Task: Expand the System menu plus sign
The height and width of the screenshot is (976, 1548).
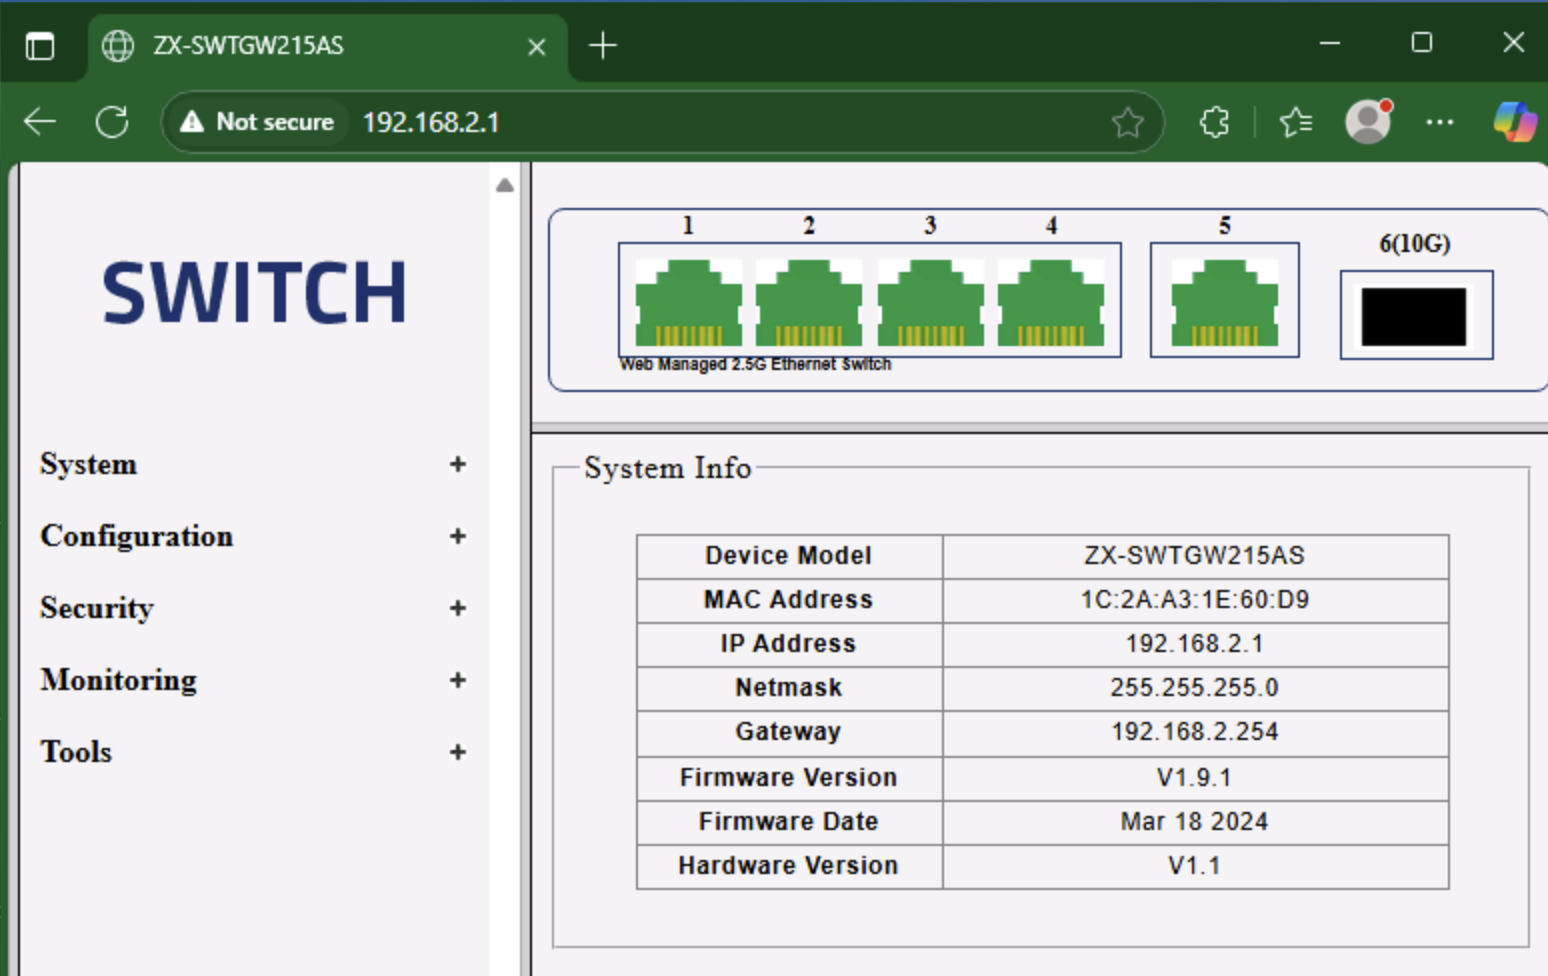Action: [x=458, y=464]
